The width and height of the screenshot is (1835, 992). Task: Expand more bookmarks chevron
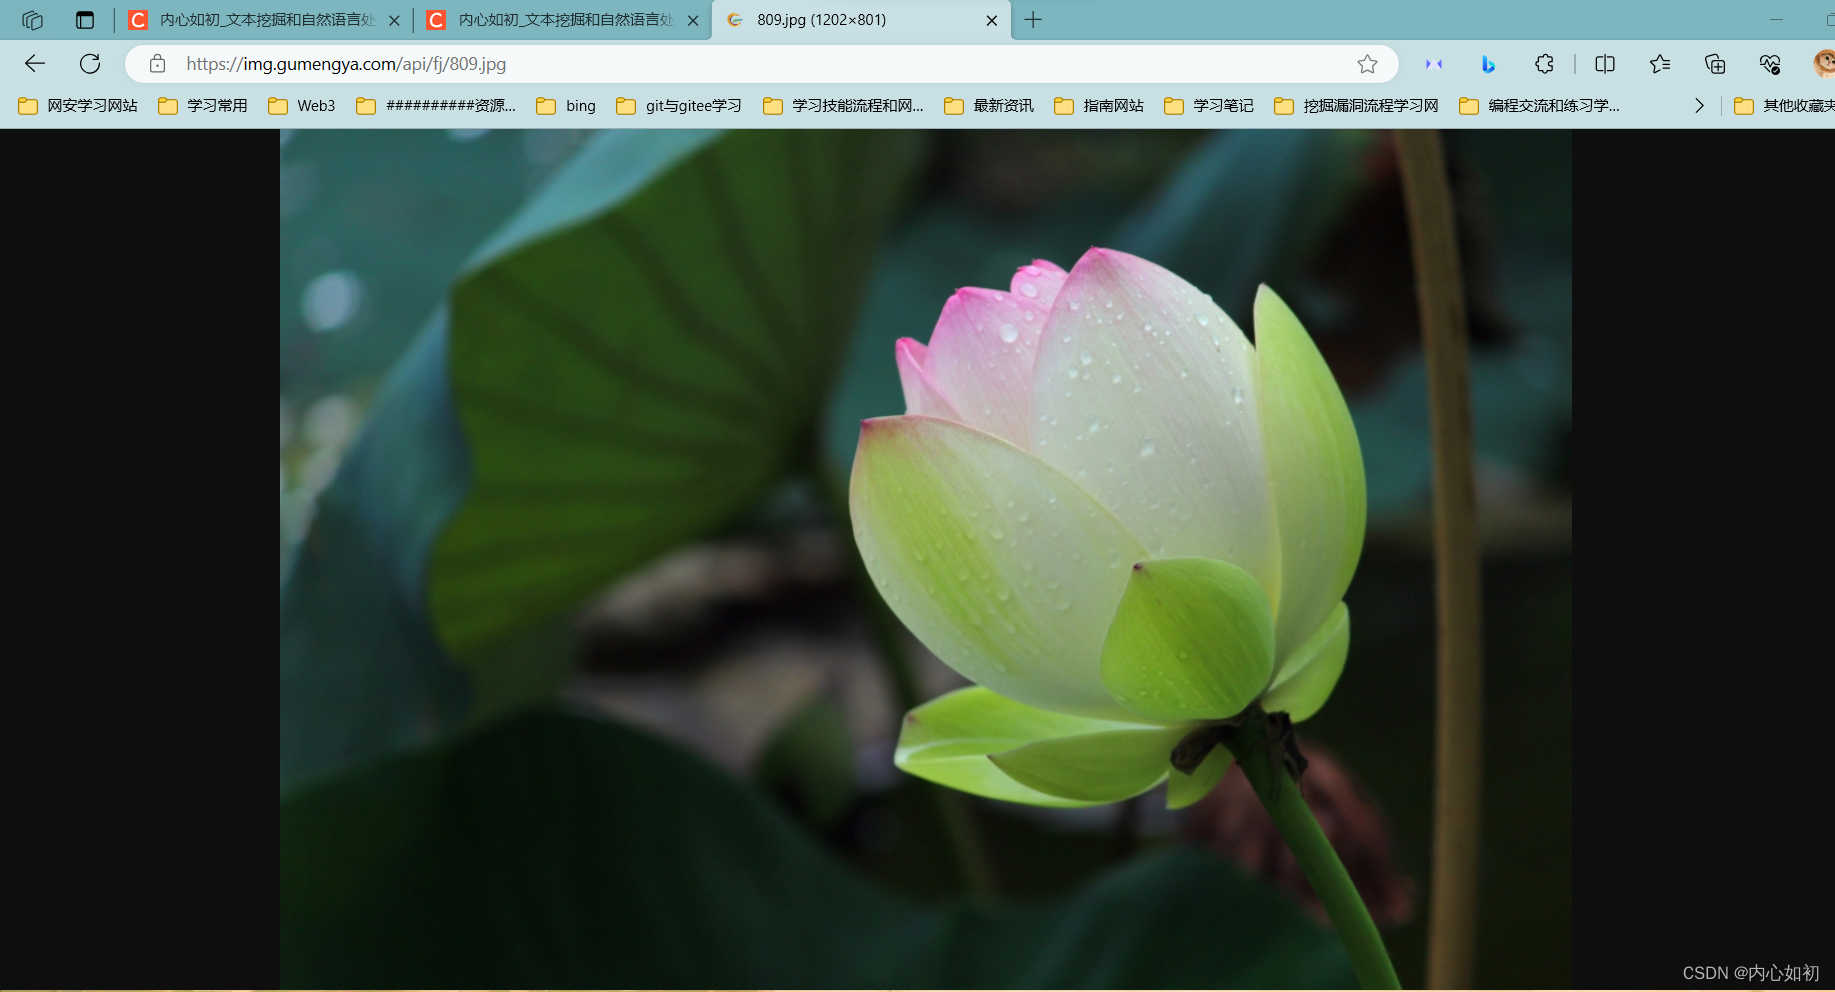pos(1699,106)
